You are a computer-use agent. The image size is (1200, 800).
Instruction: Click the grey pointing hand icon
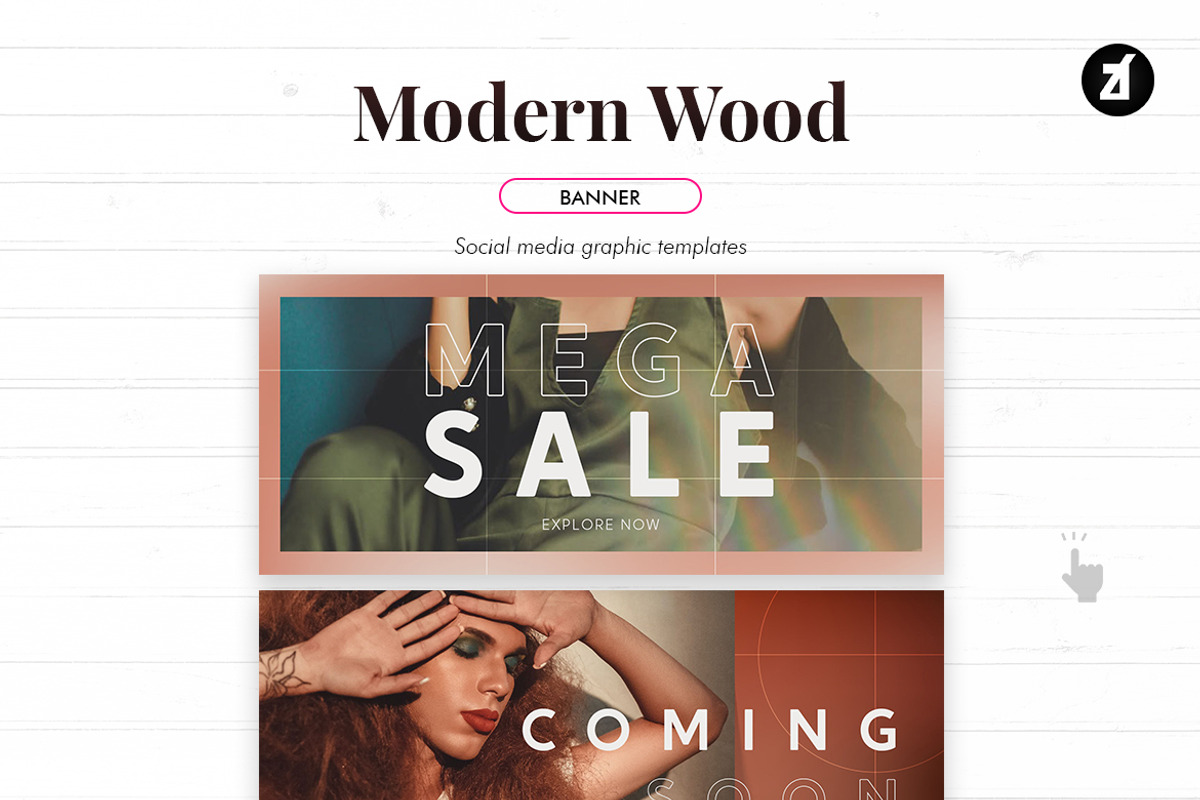point(1081,567)
